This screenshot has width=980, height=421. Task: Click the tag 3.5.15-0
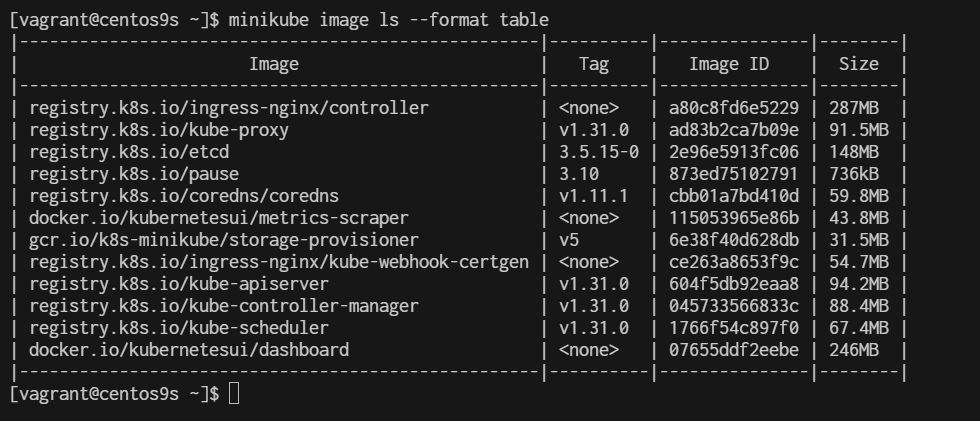[599, 152]
